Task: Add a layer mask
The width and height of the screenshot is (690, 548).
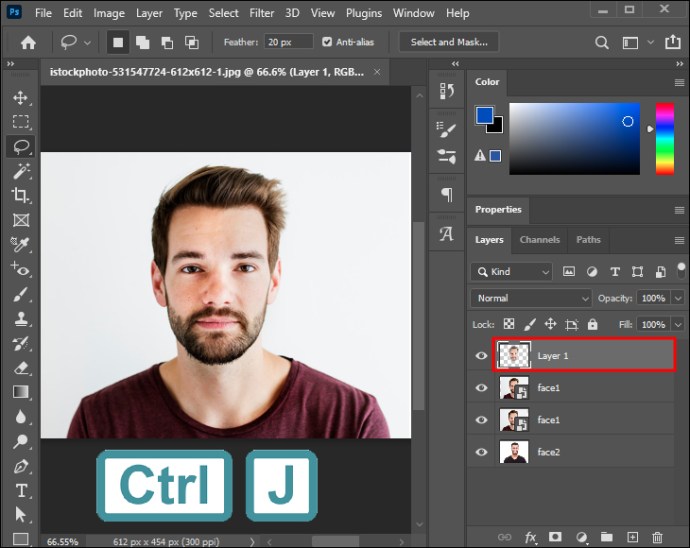Action: click(x=555, y=537)
